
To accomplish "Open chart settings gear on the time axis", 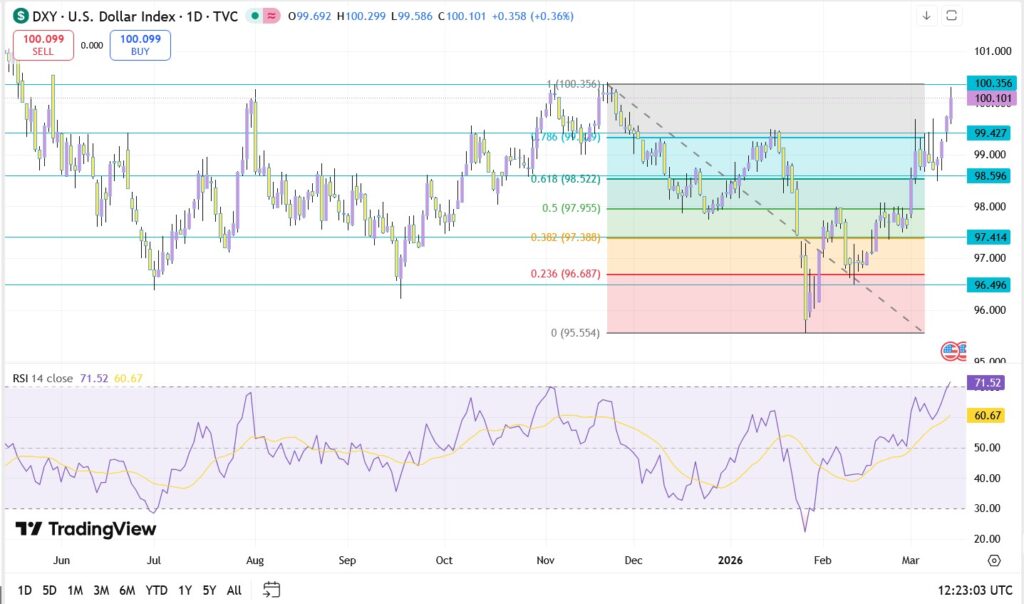I will [994, 560].
